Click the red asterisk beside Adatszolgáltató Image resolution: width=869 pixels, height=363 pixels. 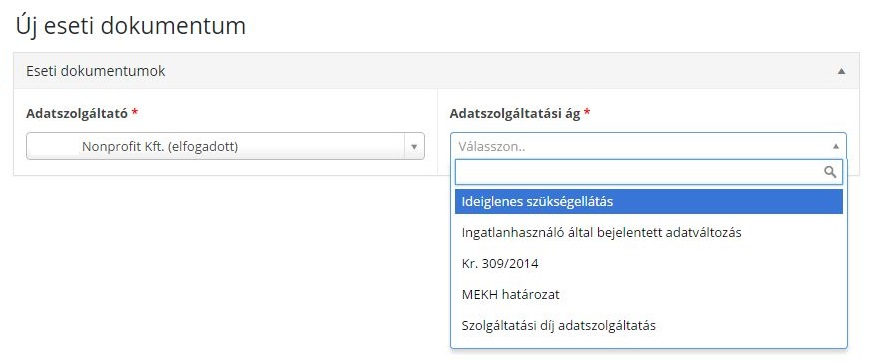pyautogui.click(x=135, y=113)
